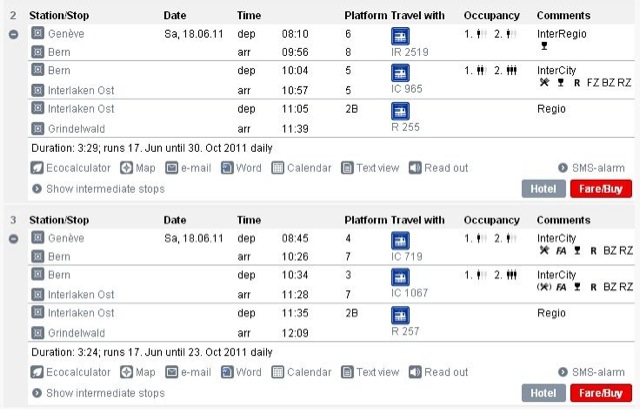Click the R 257 train icon

[400, 315]
